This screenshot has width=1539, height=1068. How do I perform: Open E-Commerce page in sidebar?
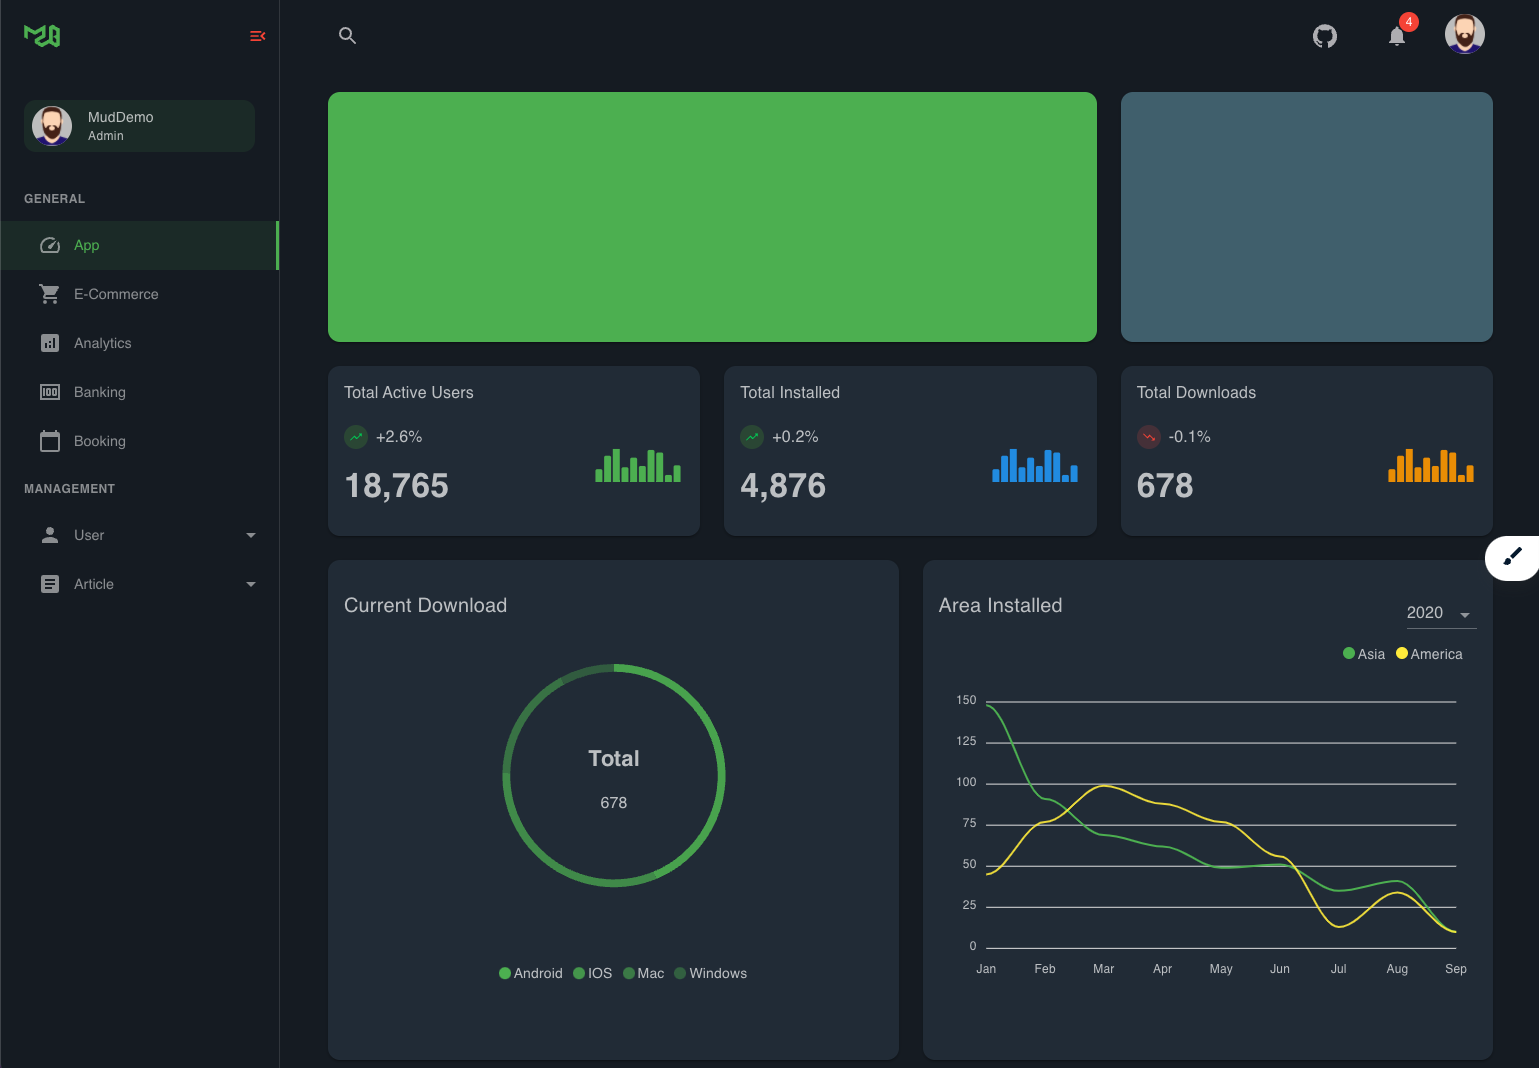click(x=139, y=294)
